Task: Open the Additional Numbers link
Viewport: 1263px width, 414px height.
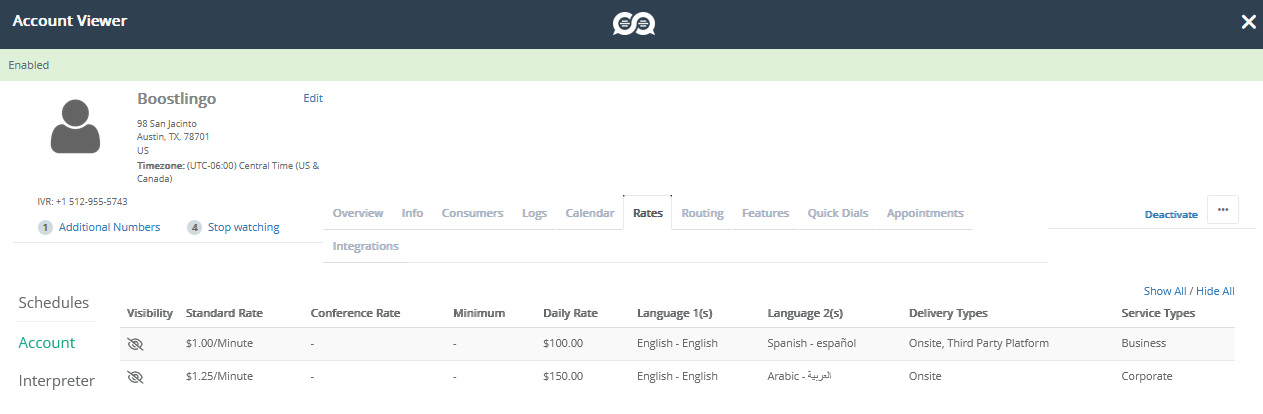Action: [x=109, y=227]
